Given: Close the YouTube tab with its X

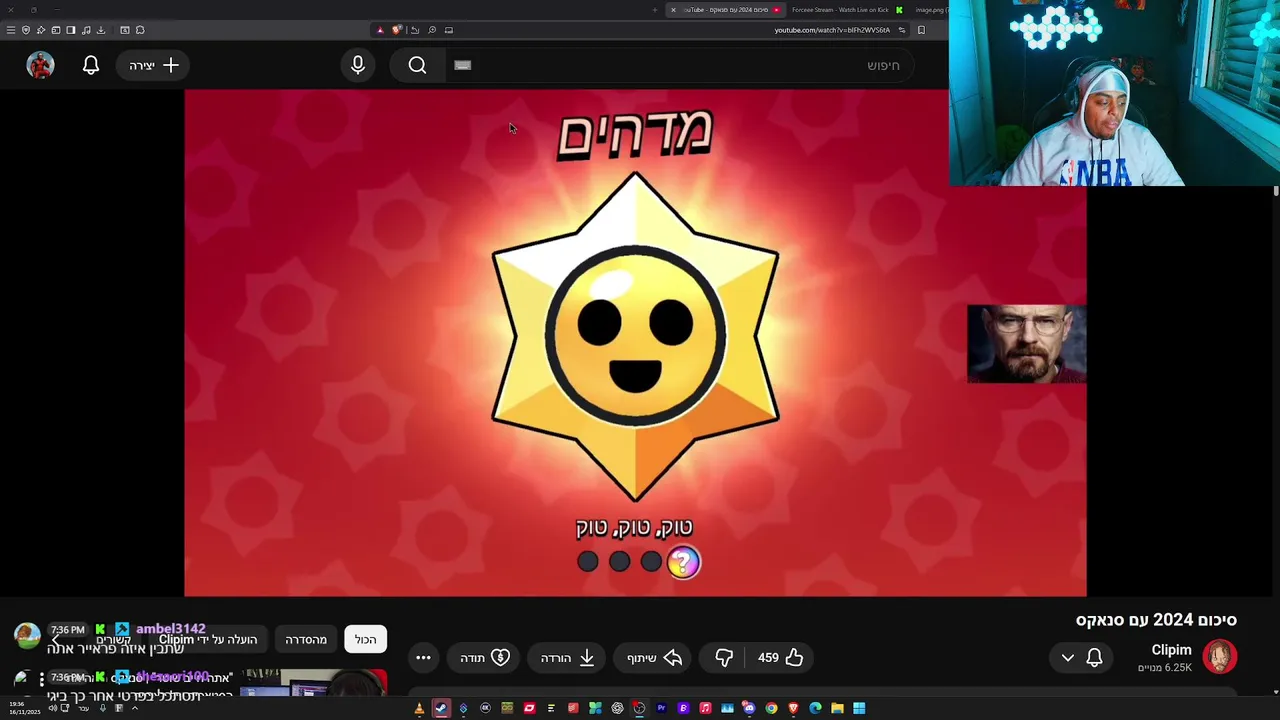Looking at the screenshot, I should coord(673,10).
